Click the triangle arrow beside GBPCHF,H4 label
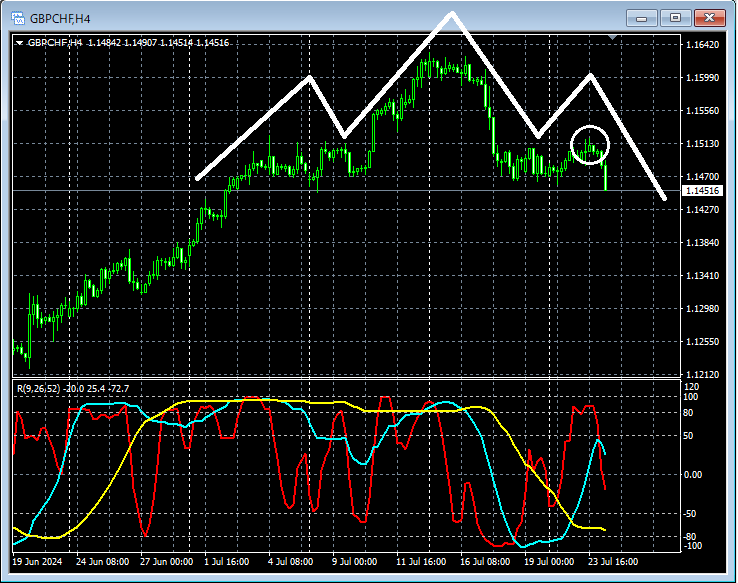738x583 pixels. (19, 42)
